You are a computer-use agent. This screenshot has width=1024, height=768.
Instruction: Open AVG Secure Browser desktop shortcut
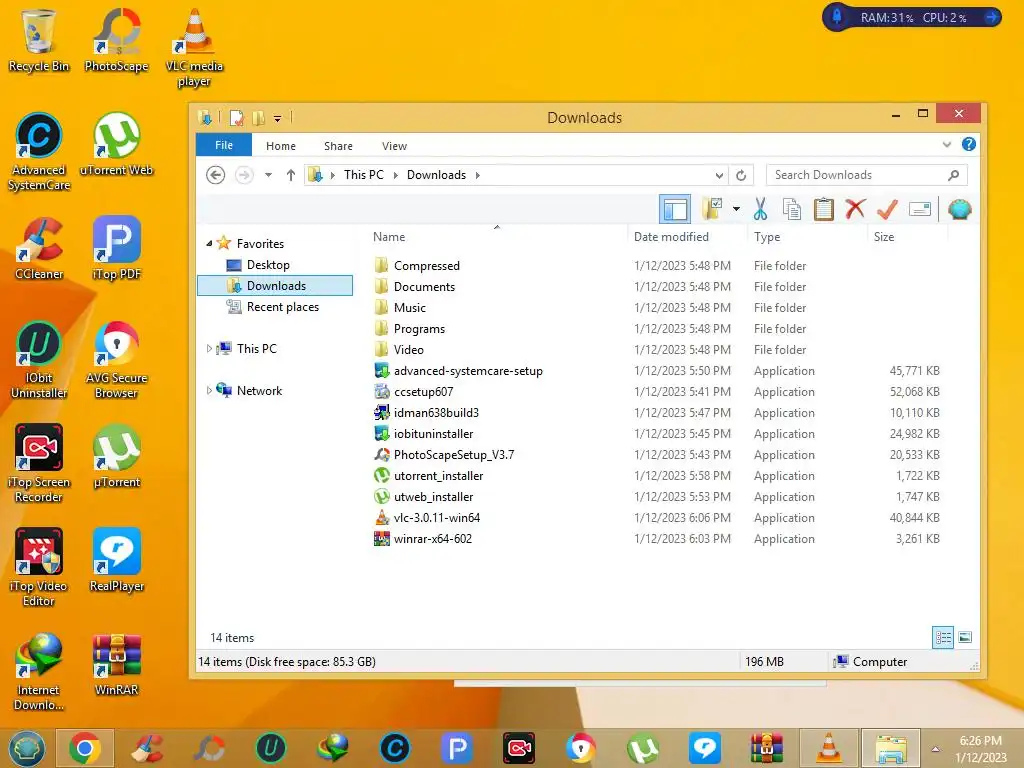pyautogui.click(x=116, y=359)
